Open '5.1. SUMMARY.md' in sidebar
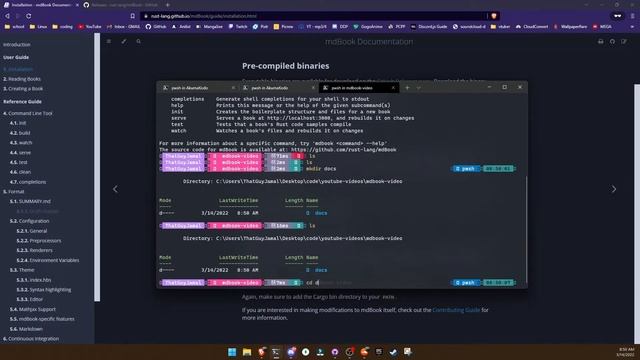Screen dimensions: 640x360 click(30, 201)
